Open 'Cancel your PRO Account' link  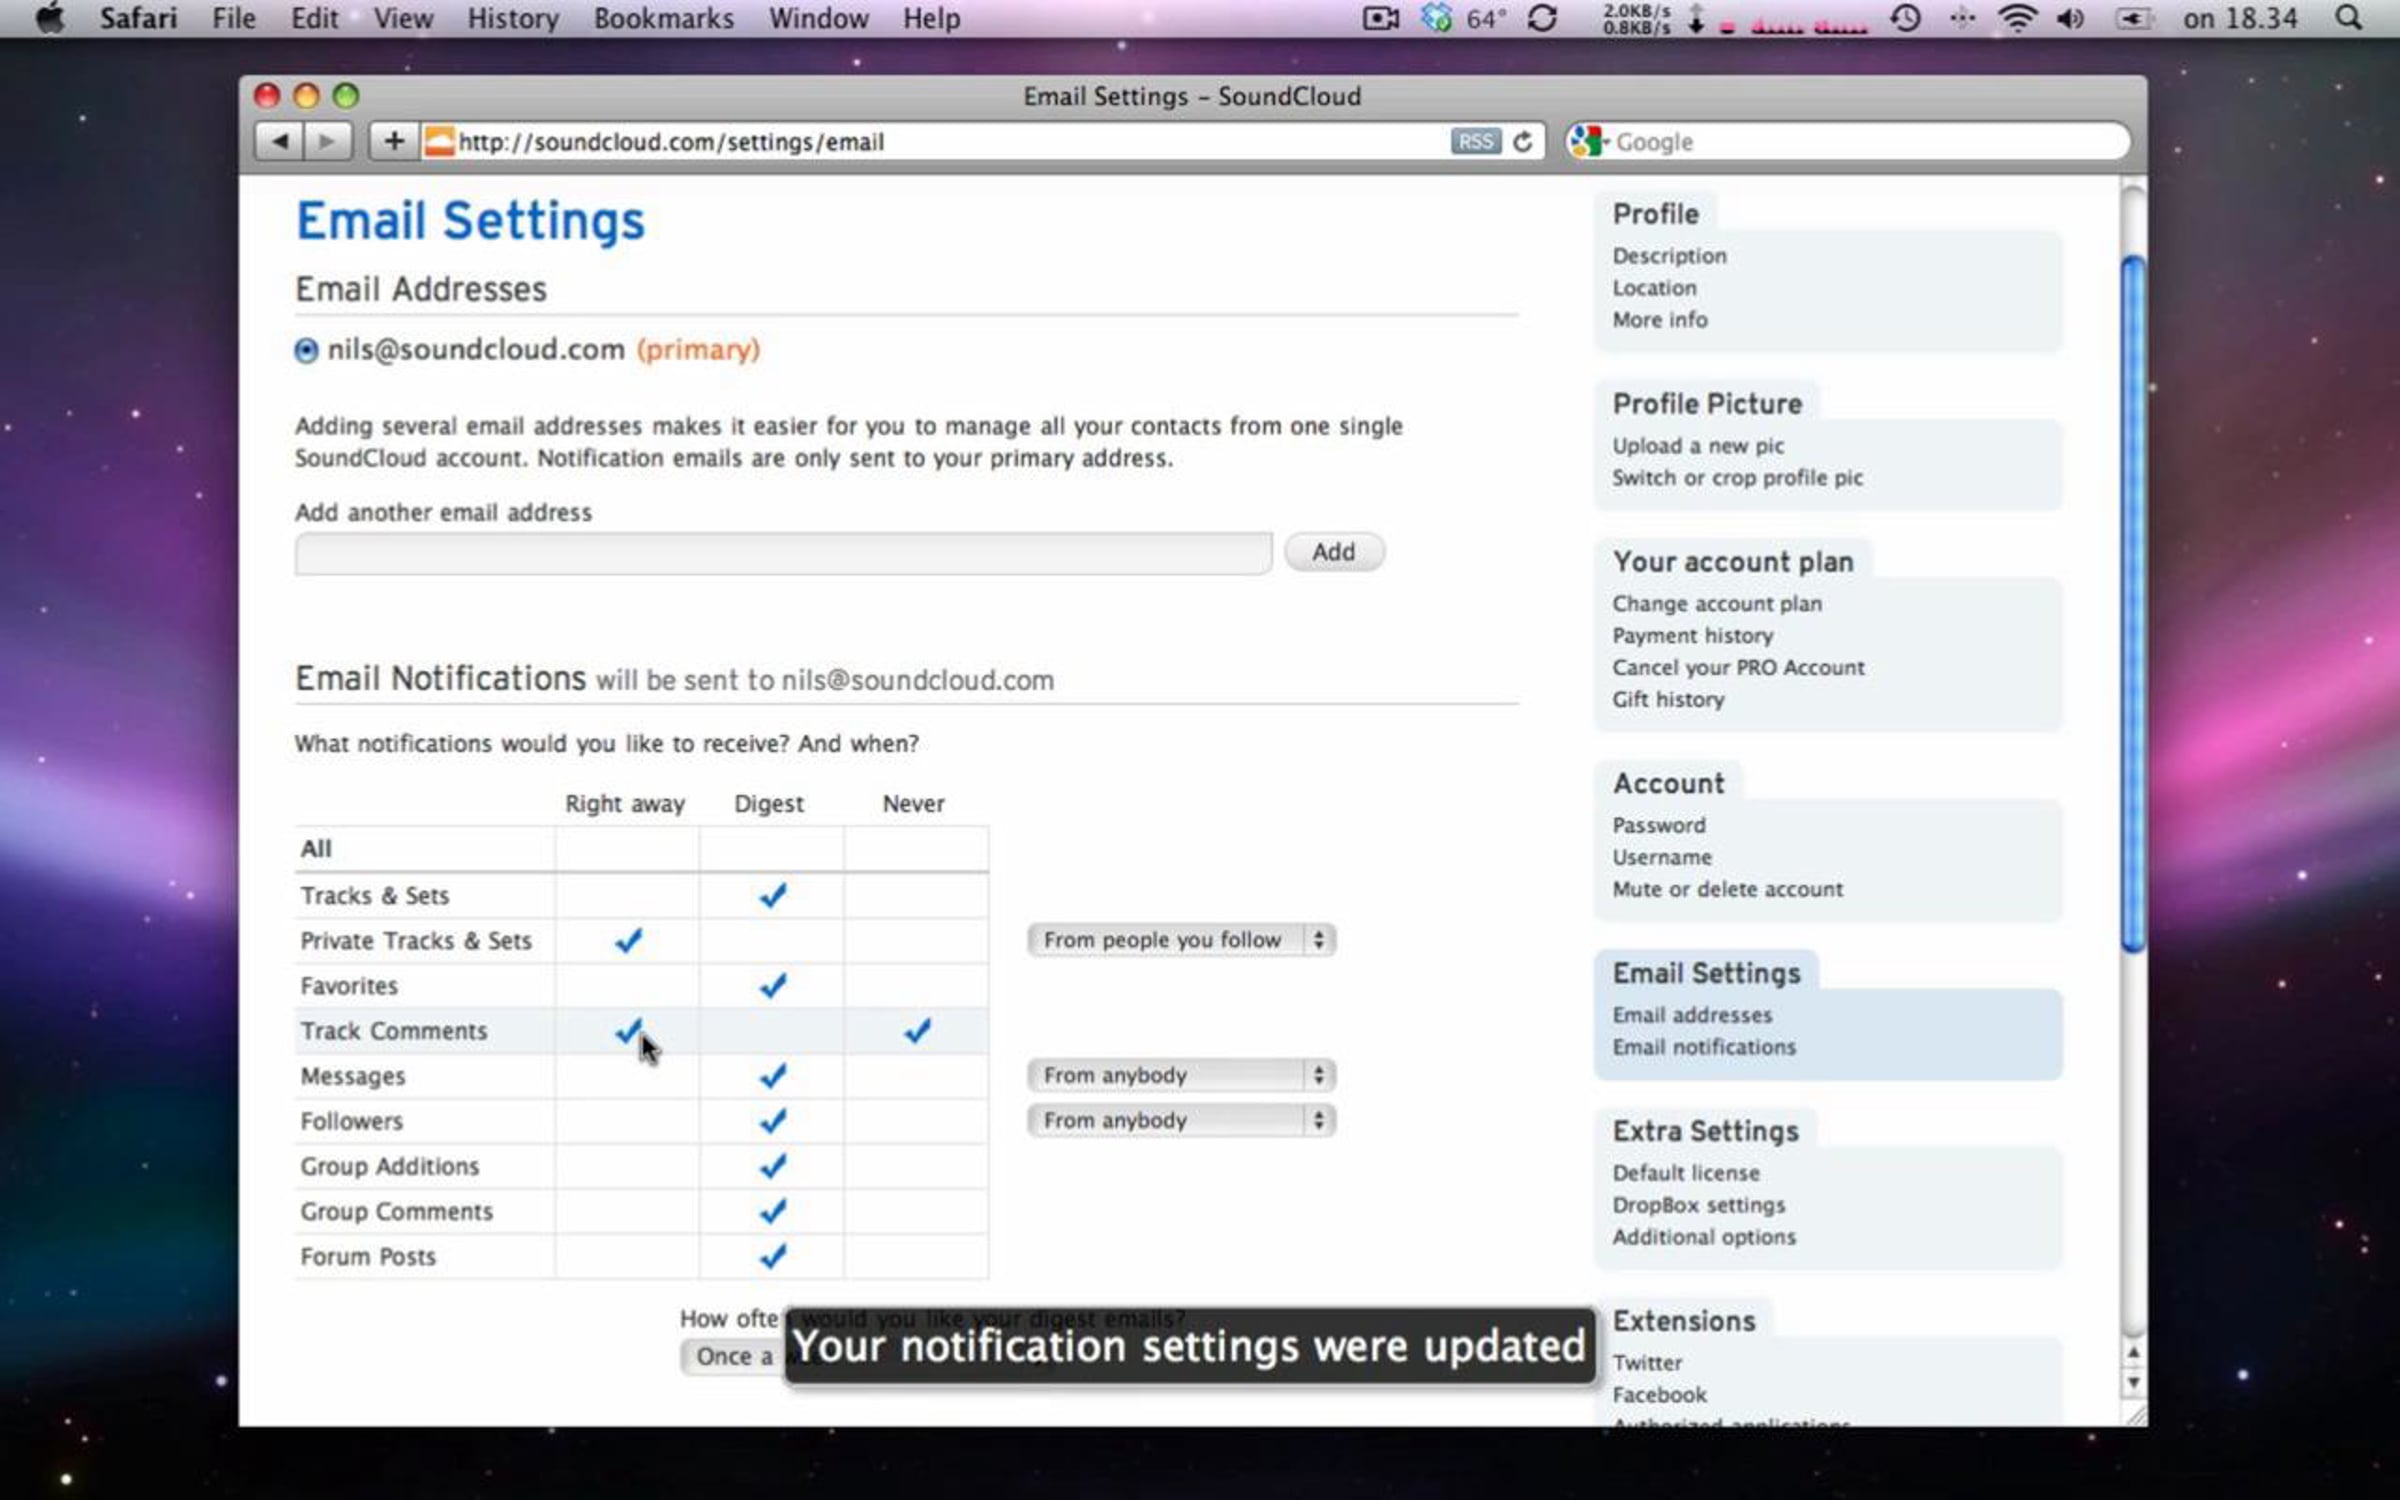point(1738,668)
